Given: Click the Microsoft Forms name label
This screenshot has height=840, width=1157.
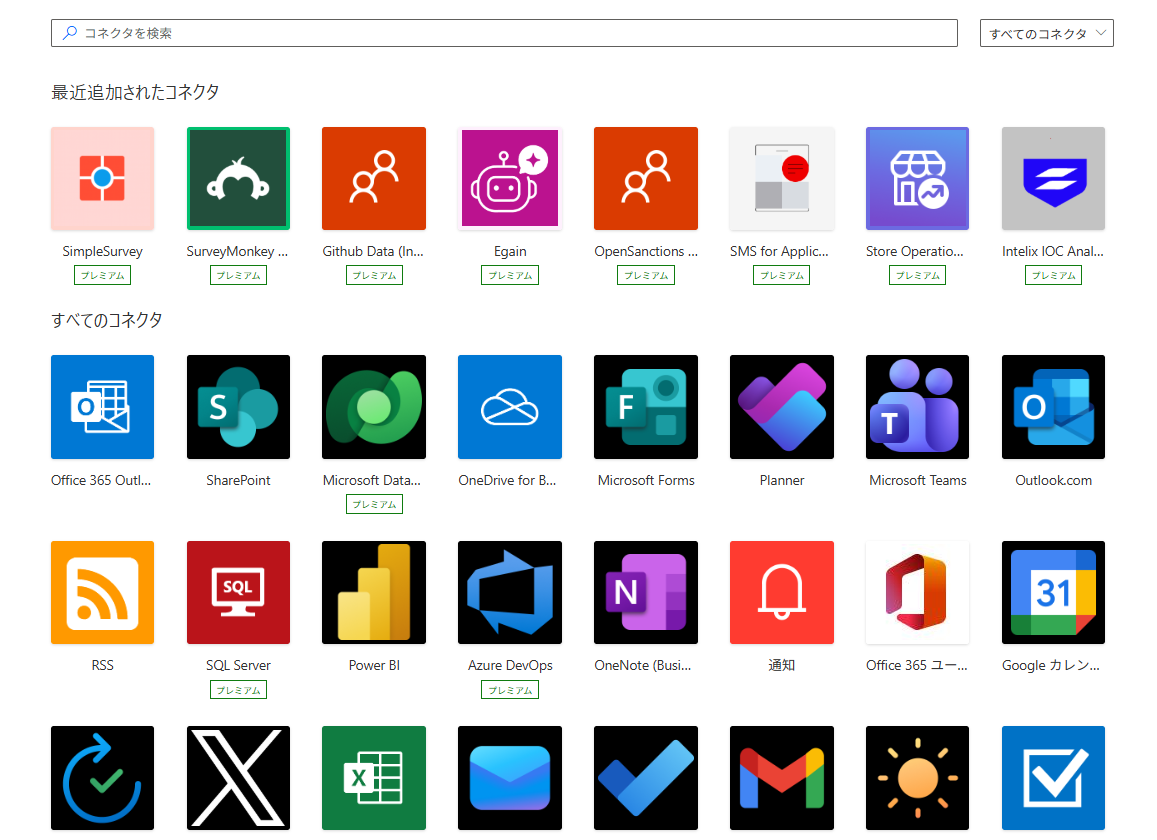Looking at the screenshot, I should click(646, 480).
